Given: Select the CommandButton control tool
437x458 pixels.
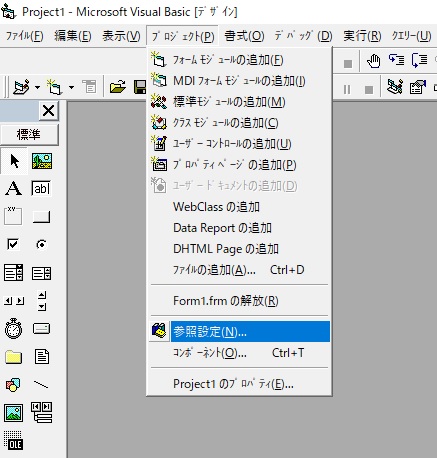Looking at the screenshot, I should tap(42, 217).
